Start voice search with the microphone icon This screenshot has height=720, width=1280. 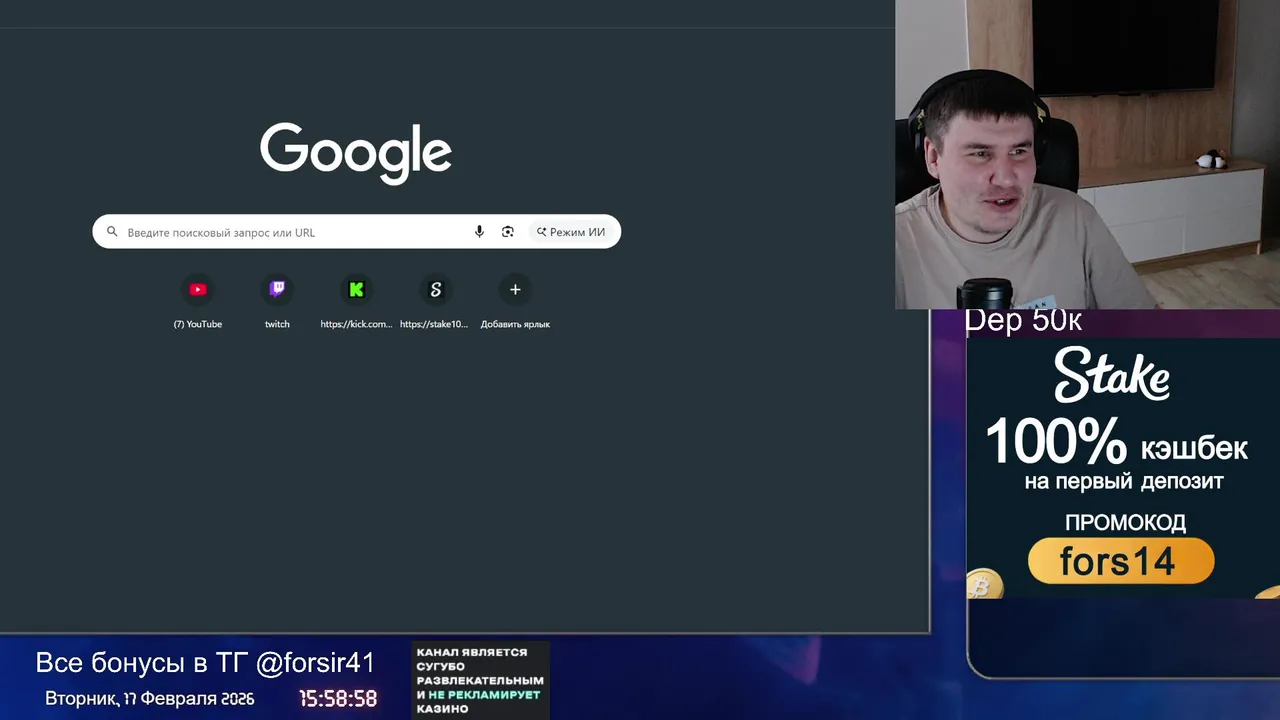(x=479, y=232)
